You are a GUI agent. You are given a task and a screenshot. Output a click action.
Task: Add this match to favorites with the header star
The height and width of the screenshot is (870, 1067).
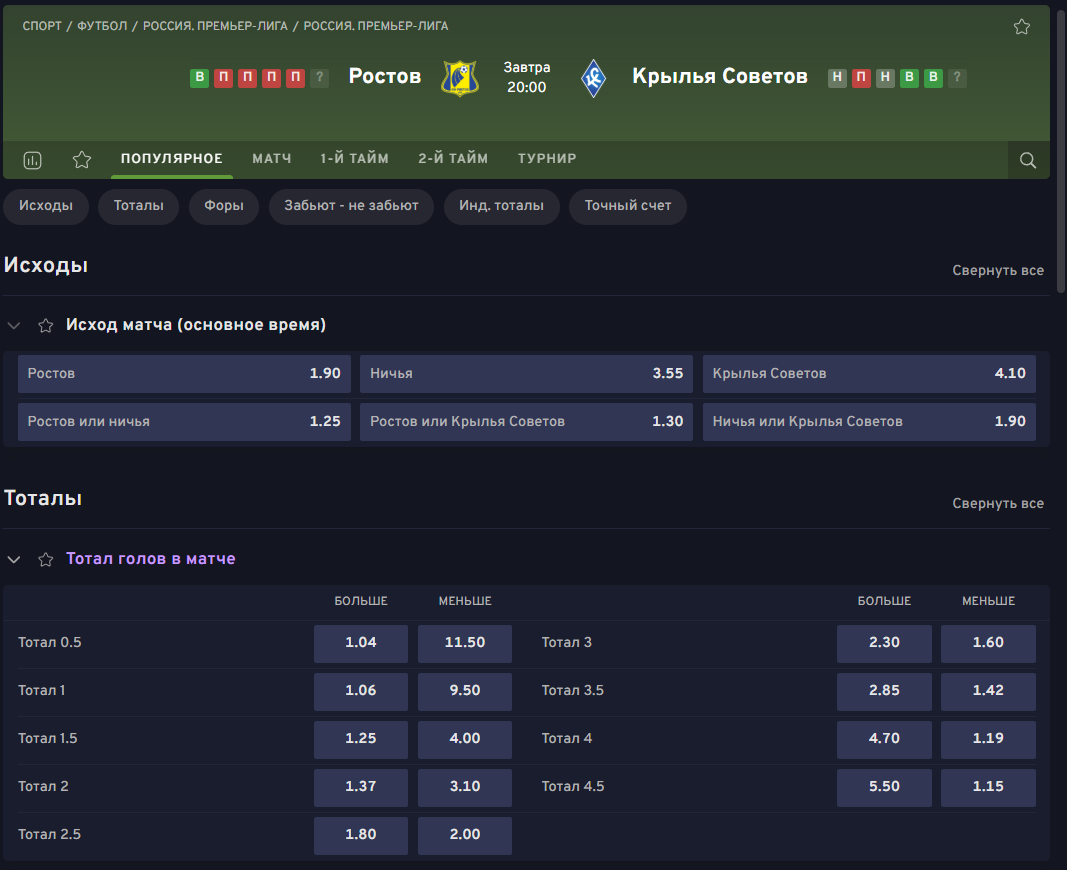coord(1021,27)
